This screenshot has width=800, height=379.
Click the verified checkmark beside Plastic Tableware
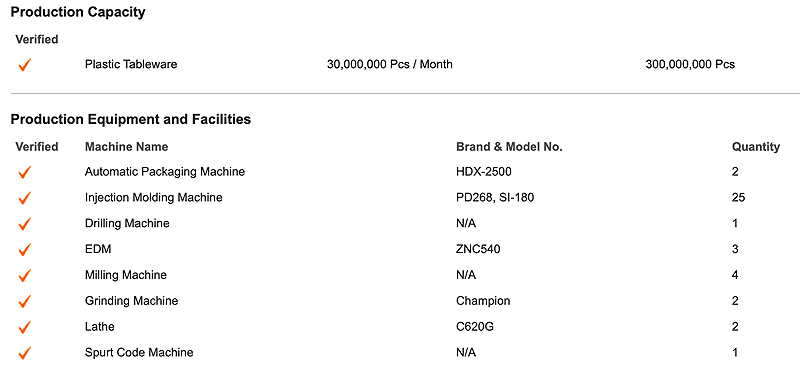[x=24, y=65]
